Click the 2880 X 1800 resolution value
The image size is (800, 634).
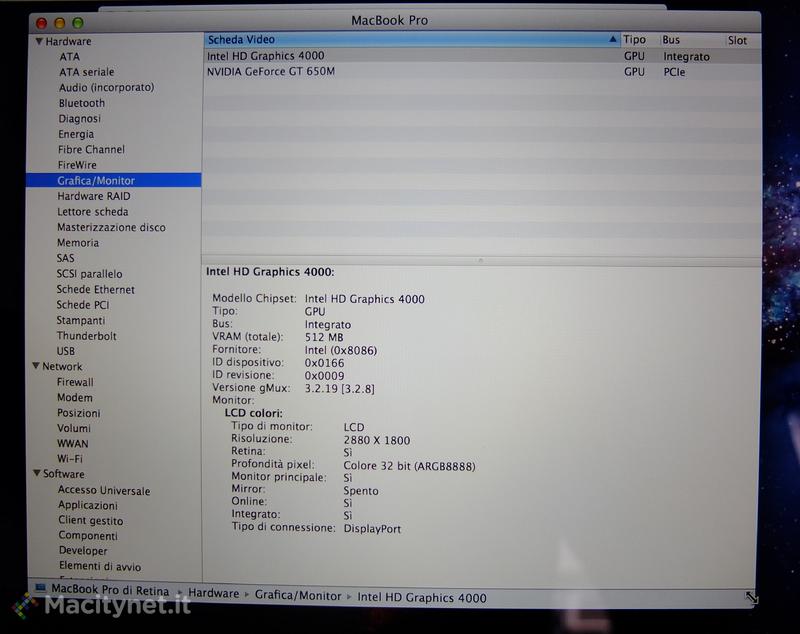coord(377,440)
